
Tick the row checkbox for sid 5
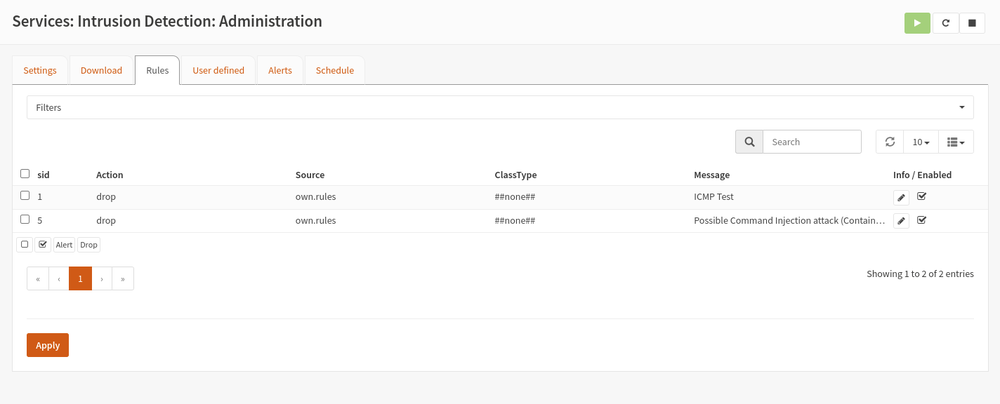coord(25,220)
